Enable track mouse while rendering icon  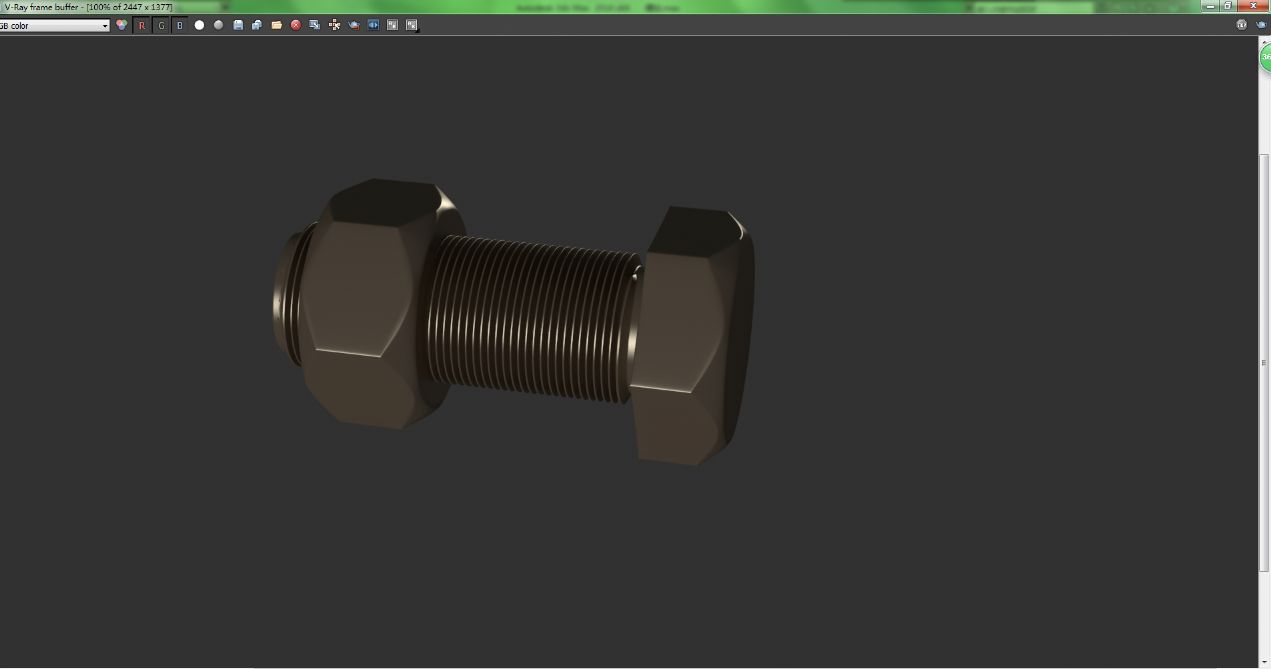pyautogui.click(x=334, y=25)
